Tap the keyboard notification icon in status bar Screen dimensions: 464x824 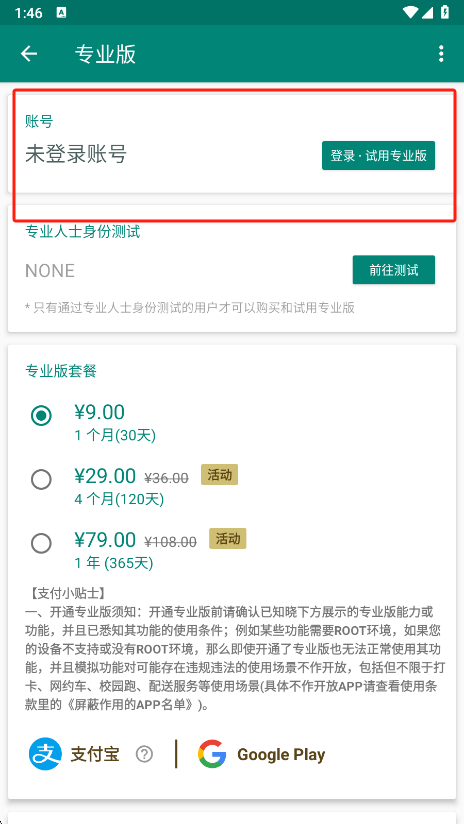point(61,13)
